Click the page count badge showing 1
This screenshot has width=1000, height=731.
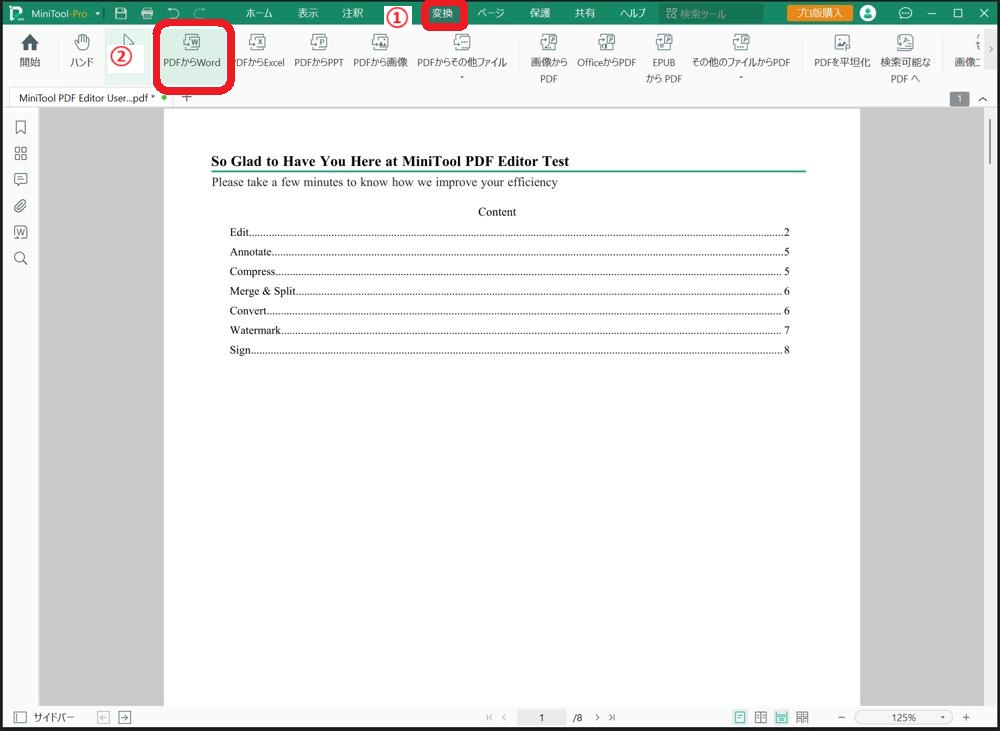(x=959, y=99)
